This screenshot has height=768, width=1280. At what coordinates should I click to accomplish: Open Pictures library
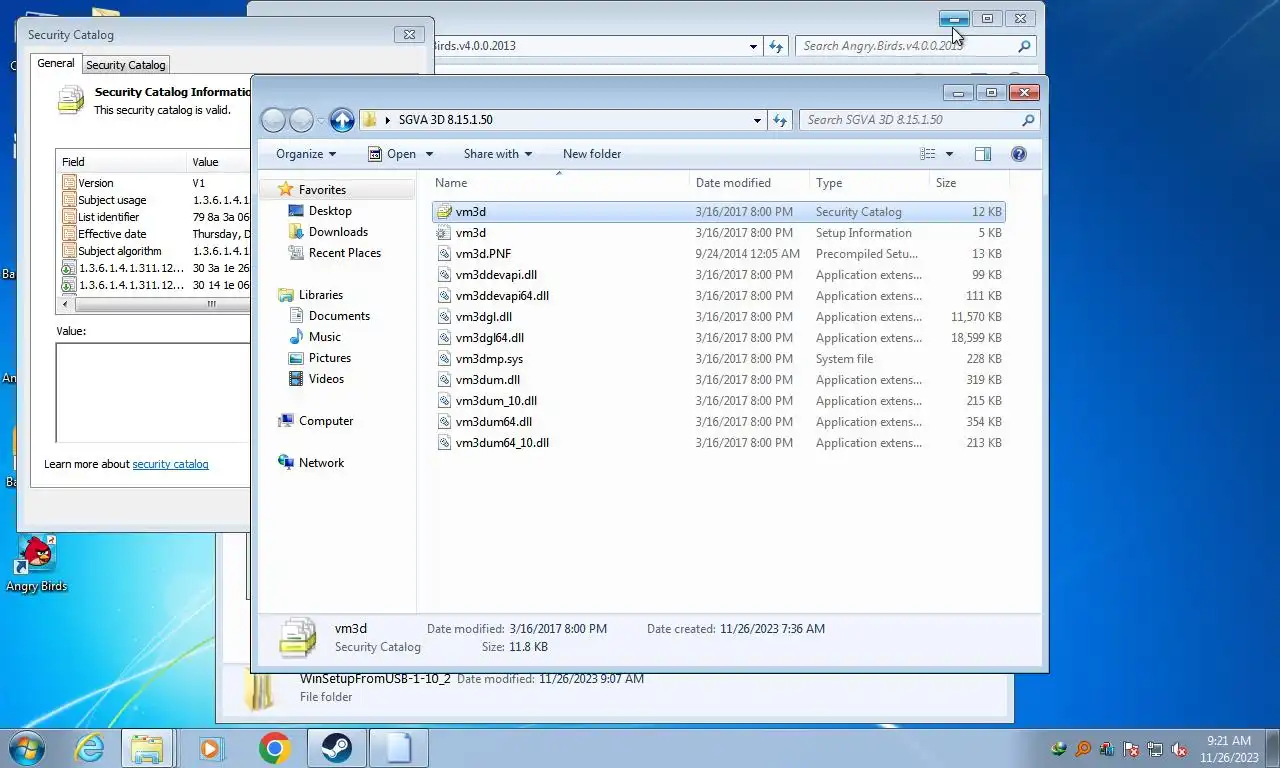[x=330, y=358]
